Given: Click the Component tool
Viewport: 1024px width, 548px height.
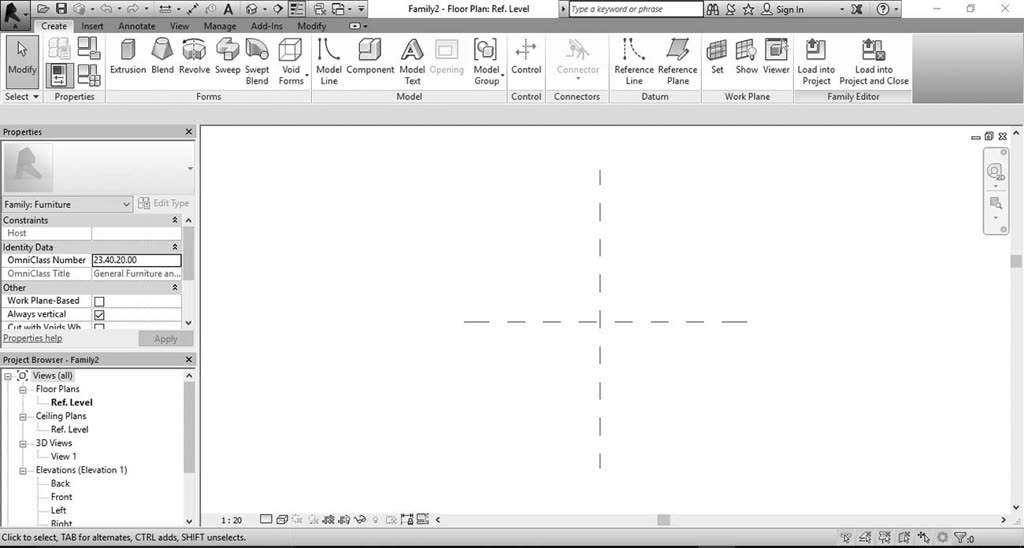Looking at the screenshot, I should [x=370, y=57].
